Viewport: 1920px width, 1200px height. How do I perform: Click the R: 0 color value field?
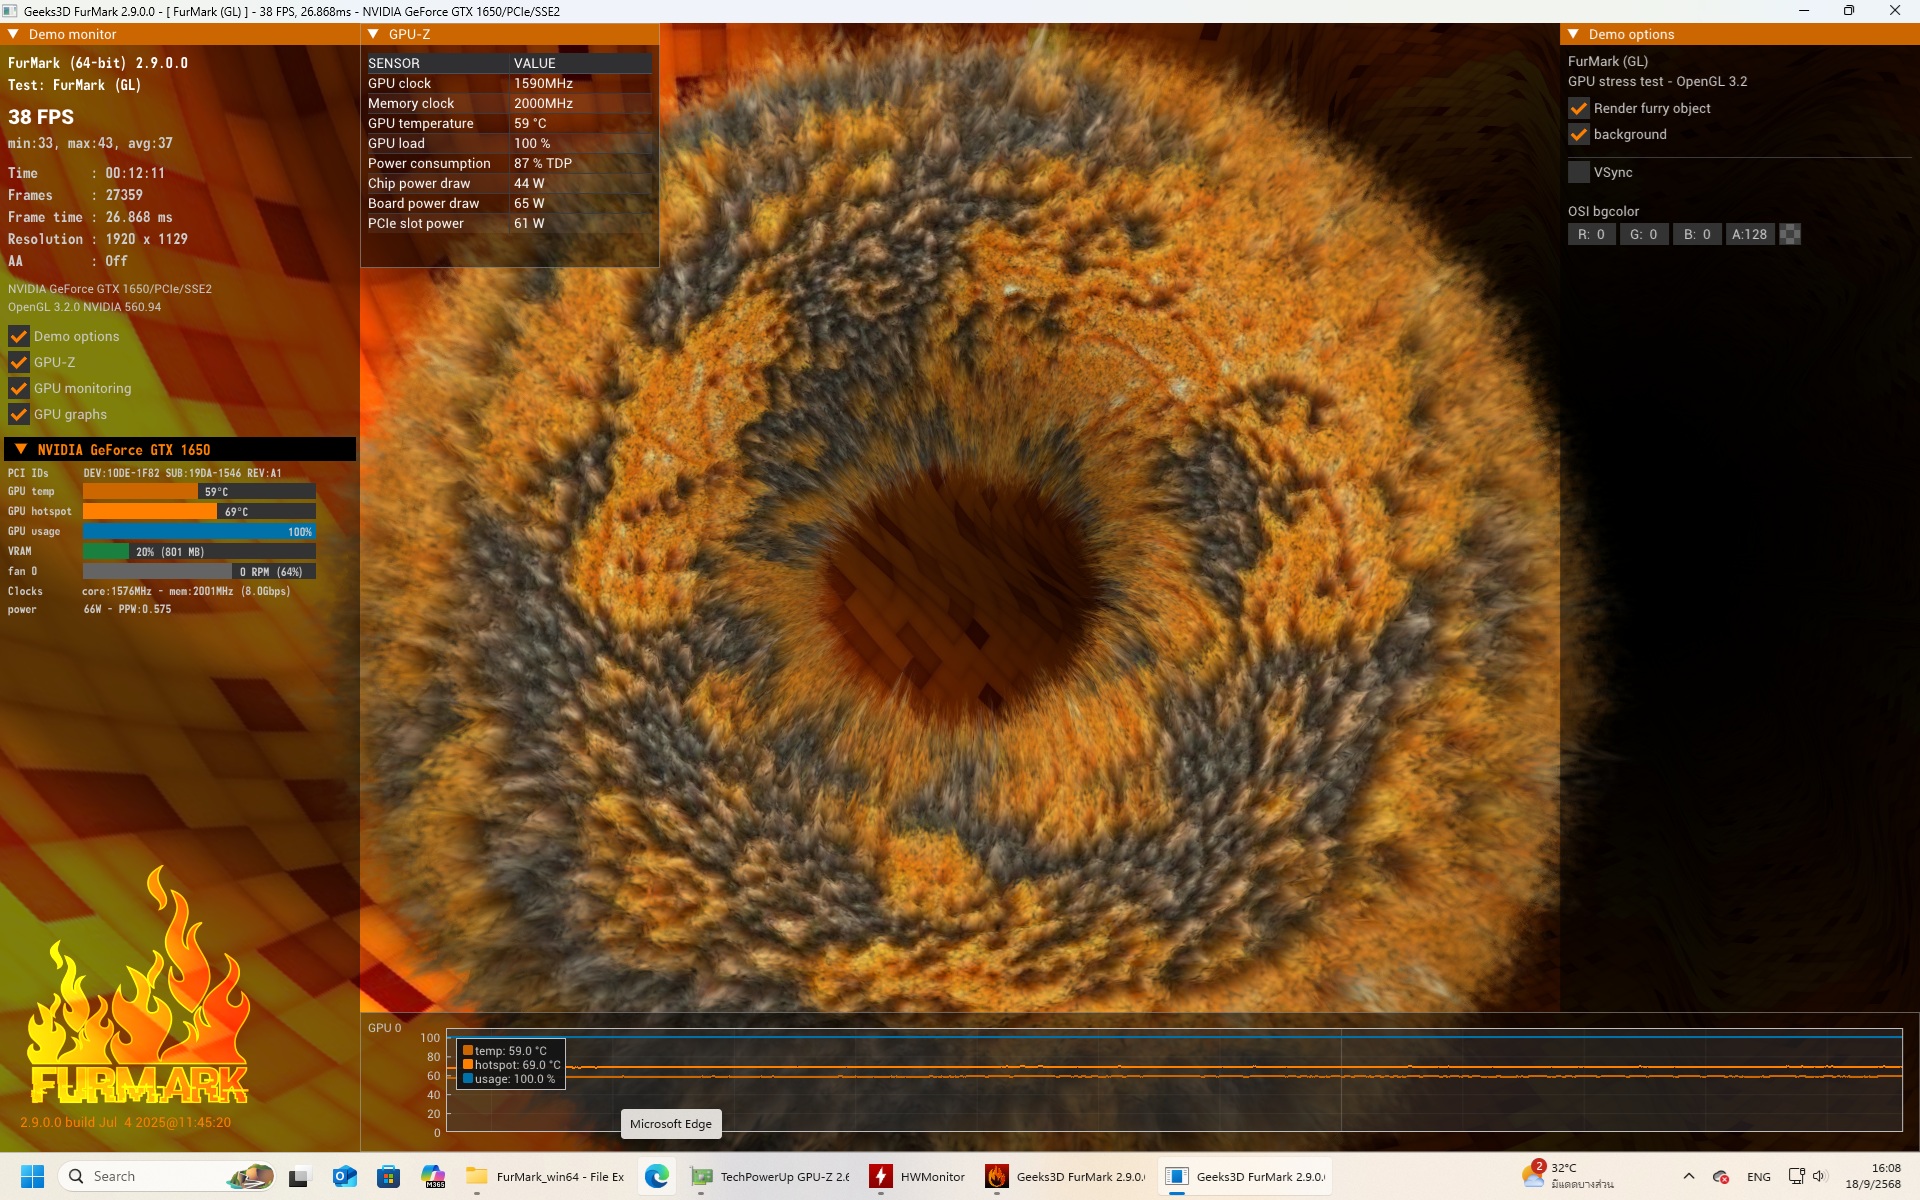coord(1591,234)
